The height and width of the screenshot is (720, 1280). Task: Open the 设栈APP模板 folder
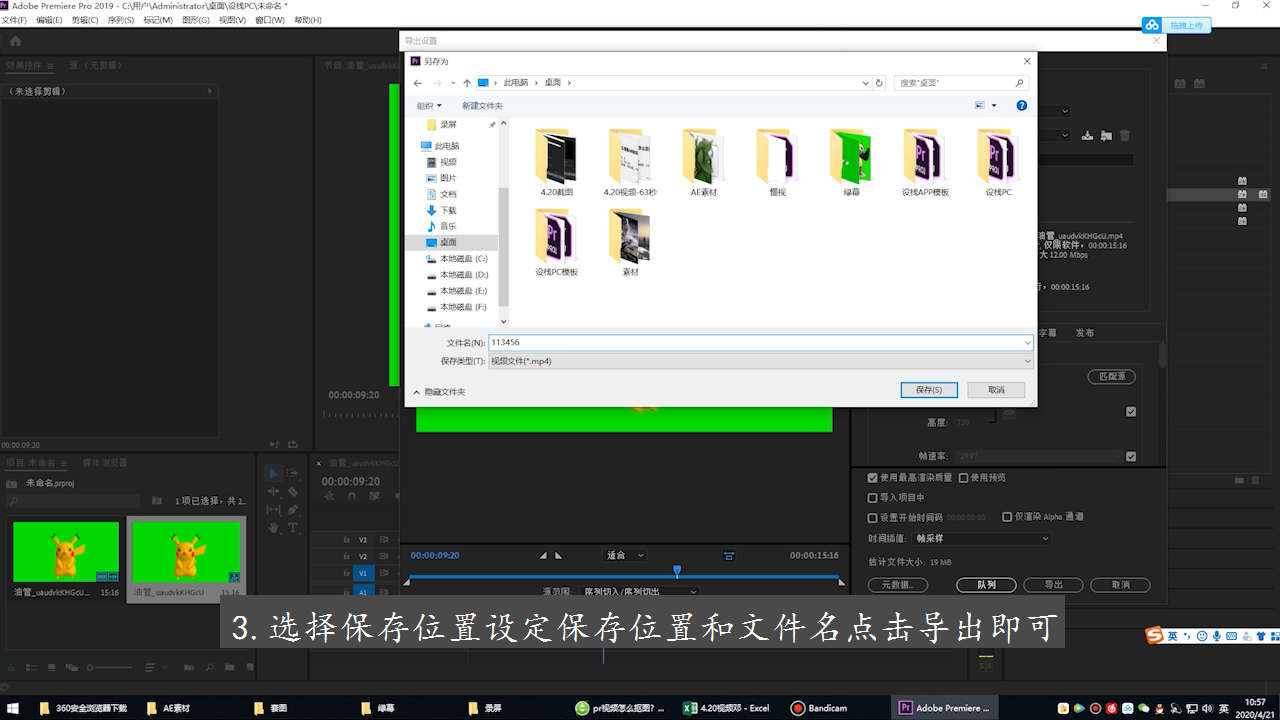coord(924,163)
